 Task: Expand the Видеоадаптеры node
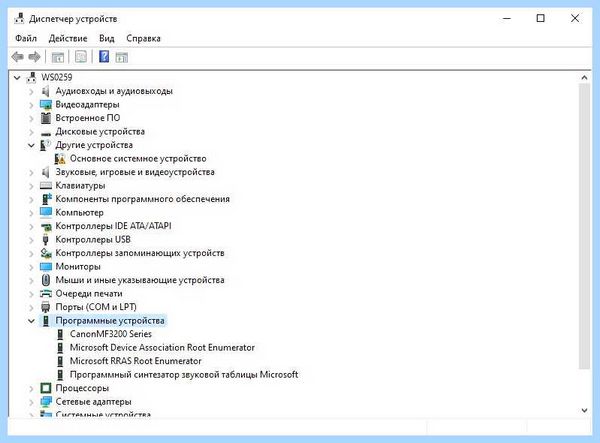(x=31, y=104)
